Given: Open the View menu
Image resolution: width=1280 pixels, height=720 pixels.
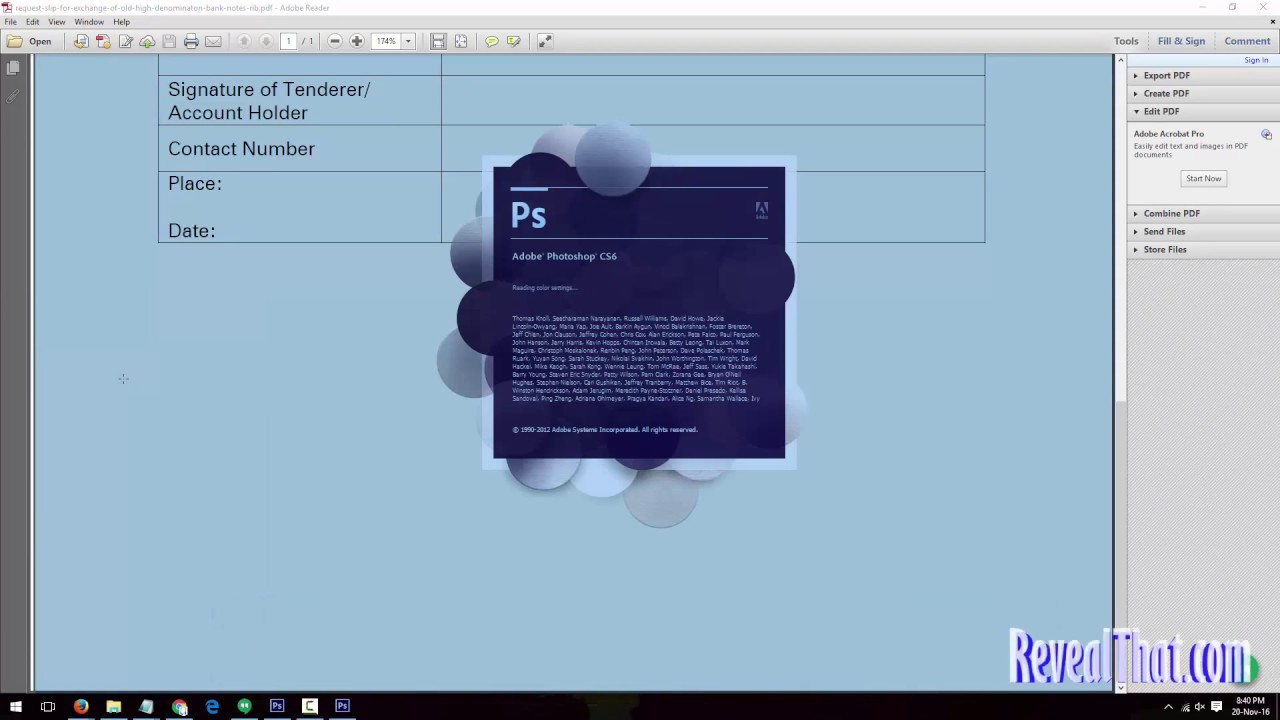Looking at the screenshot, I should tap(57, 22).
